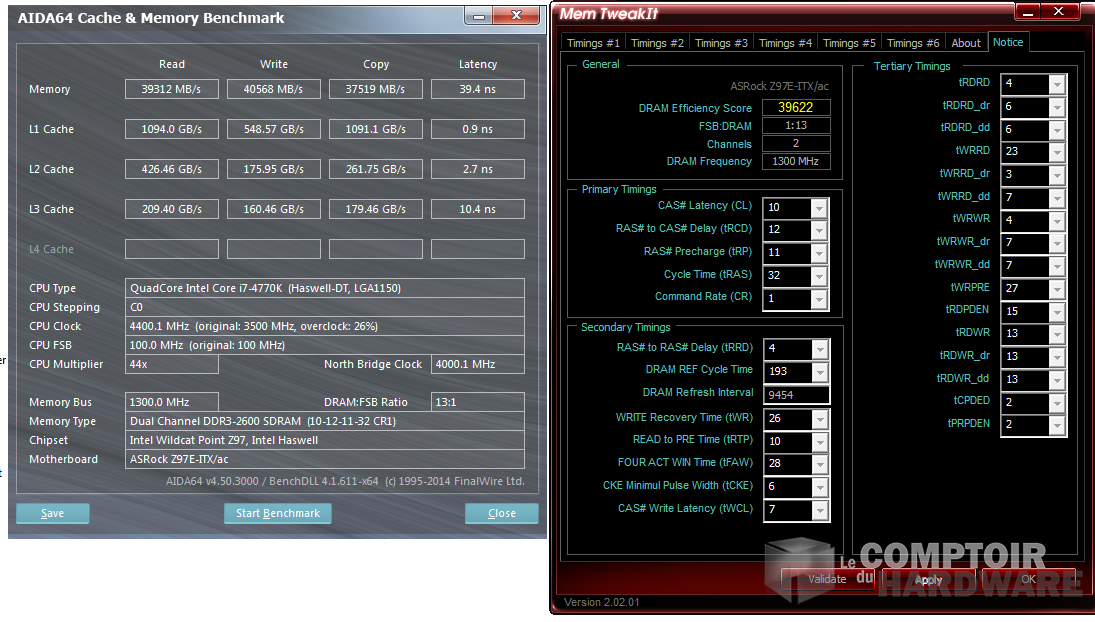This screenshot has height=622, width=1095.
Task: Expand the tRCD RAS# to CAS# Delay dropdown
Action: point(819,230)
